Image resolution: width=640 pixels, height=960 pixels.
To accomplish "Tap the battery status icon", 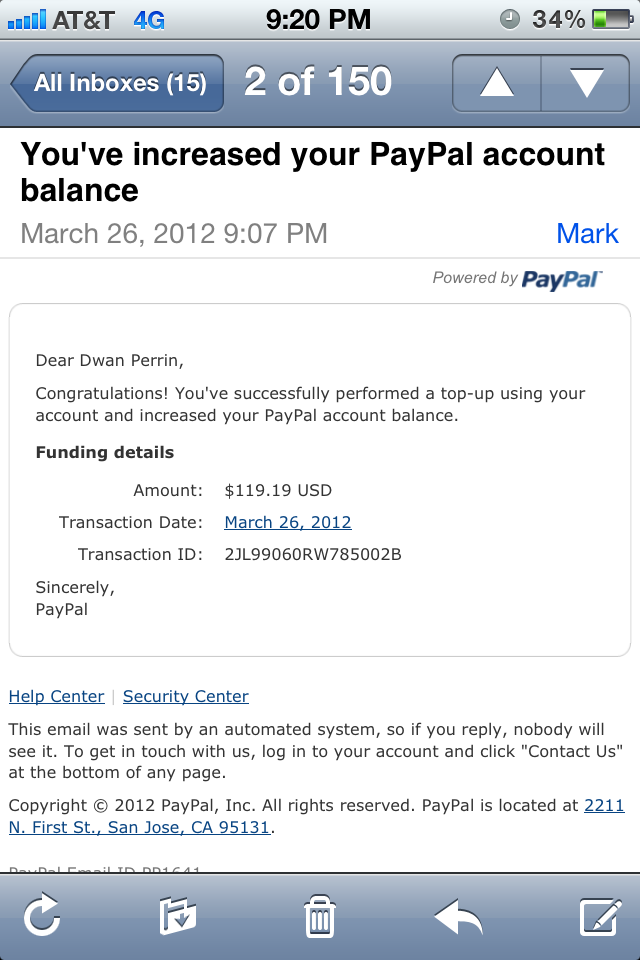I will click(x=612, y=19).
